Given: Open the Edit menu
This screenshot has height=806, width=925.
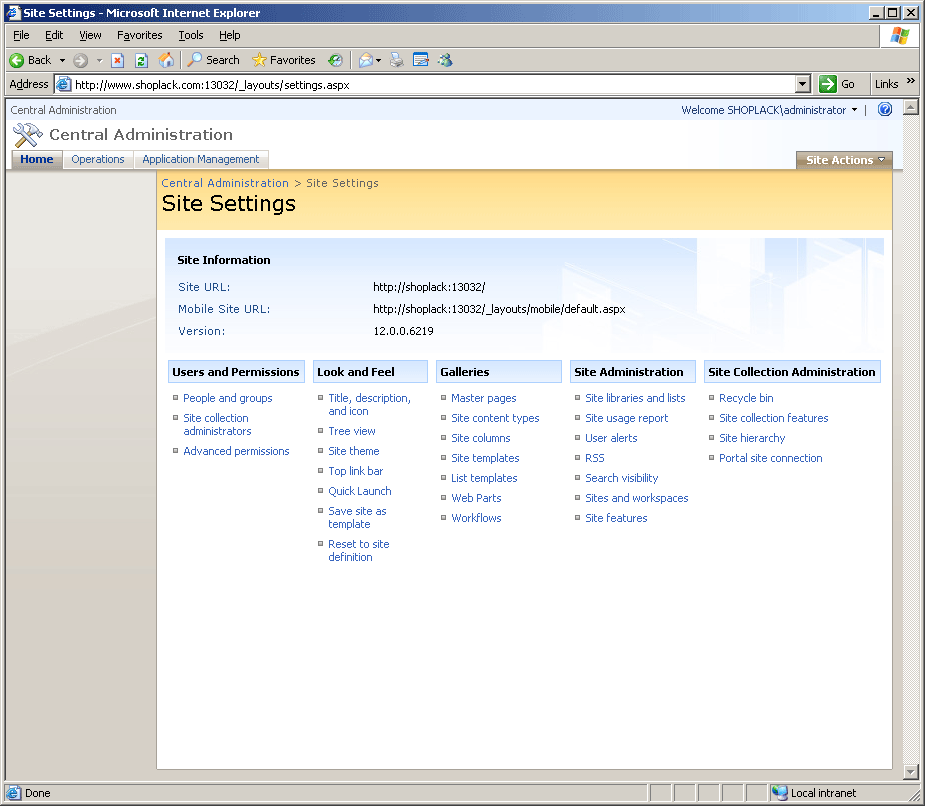Looking at the screenshot, I should 54,35.
